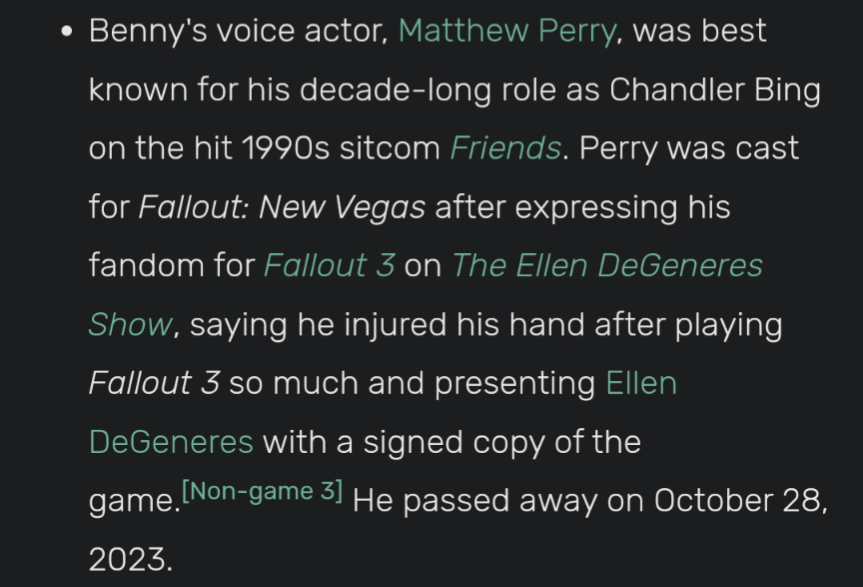Open the Matthew Perry link

(507, 31)
